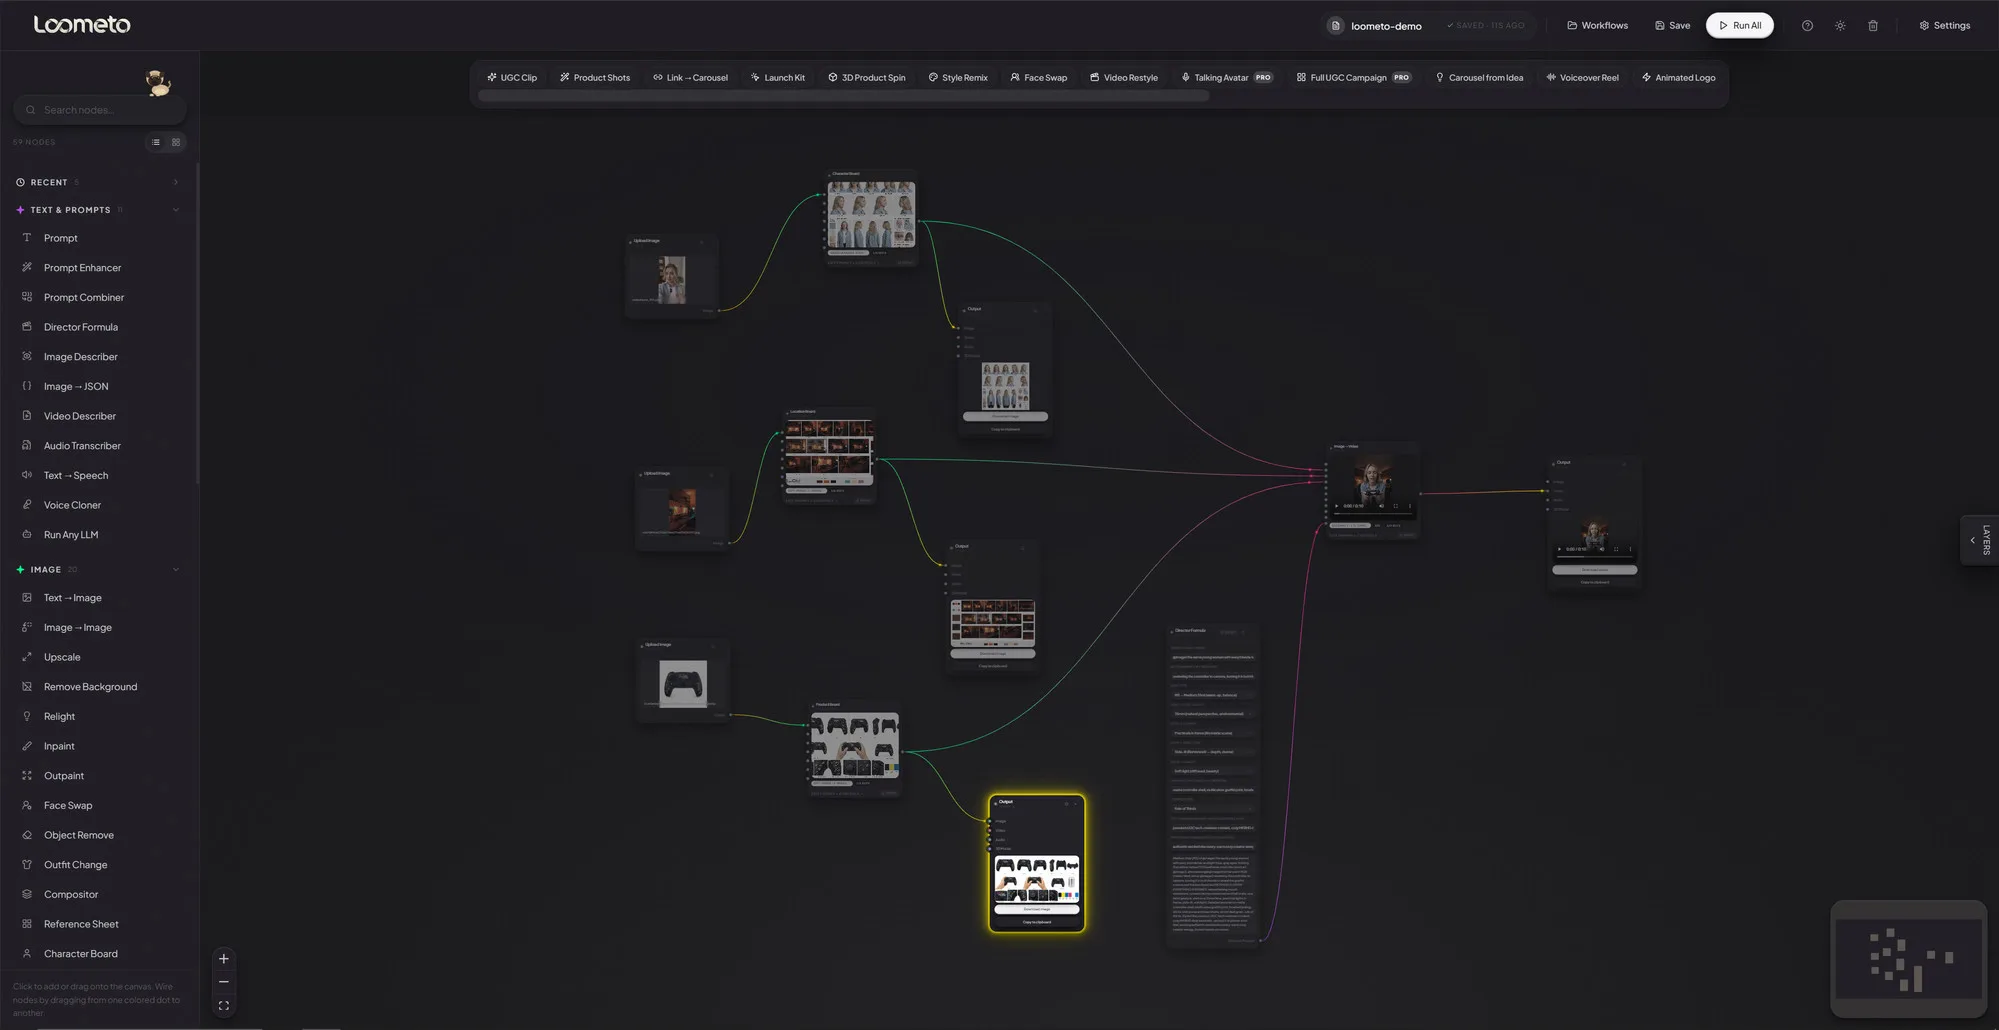Add the Remove Background node
The image size is (1999, 1030).
click(98, 687)
